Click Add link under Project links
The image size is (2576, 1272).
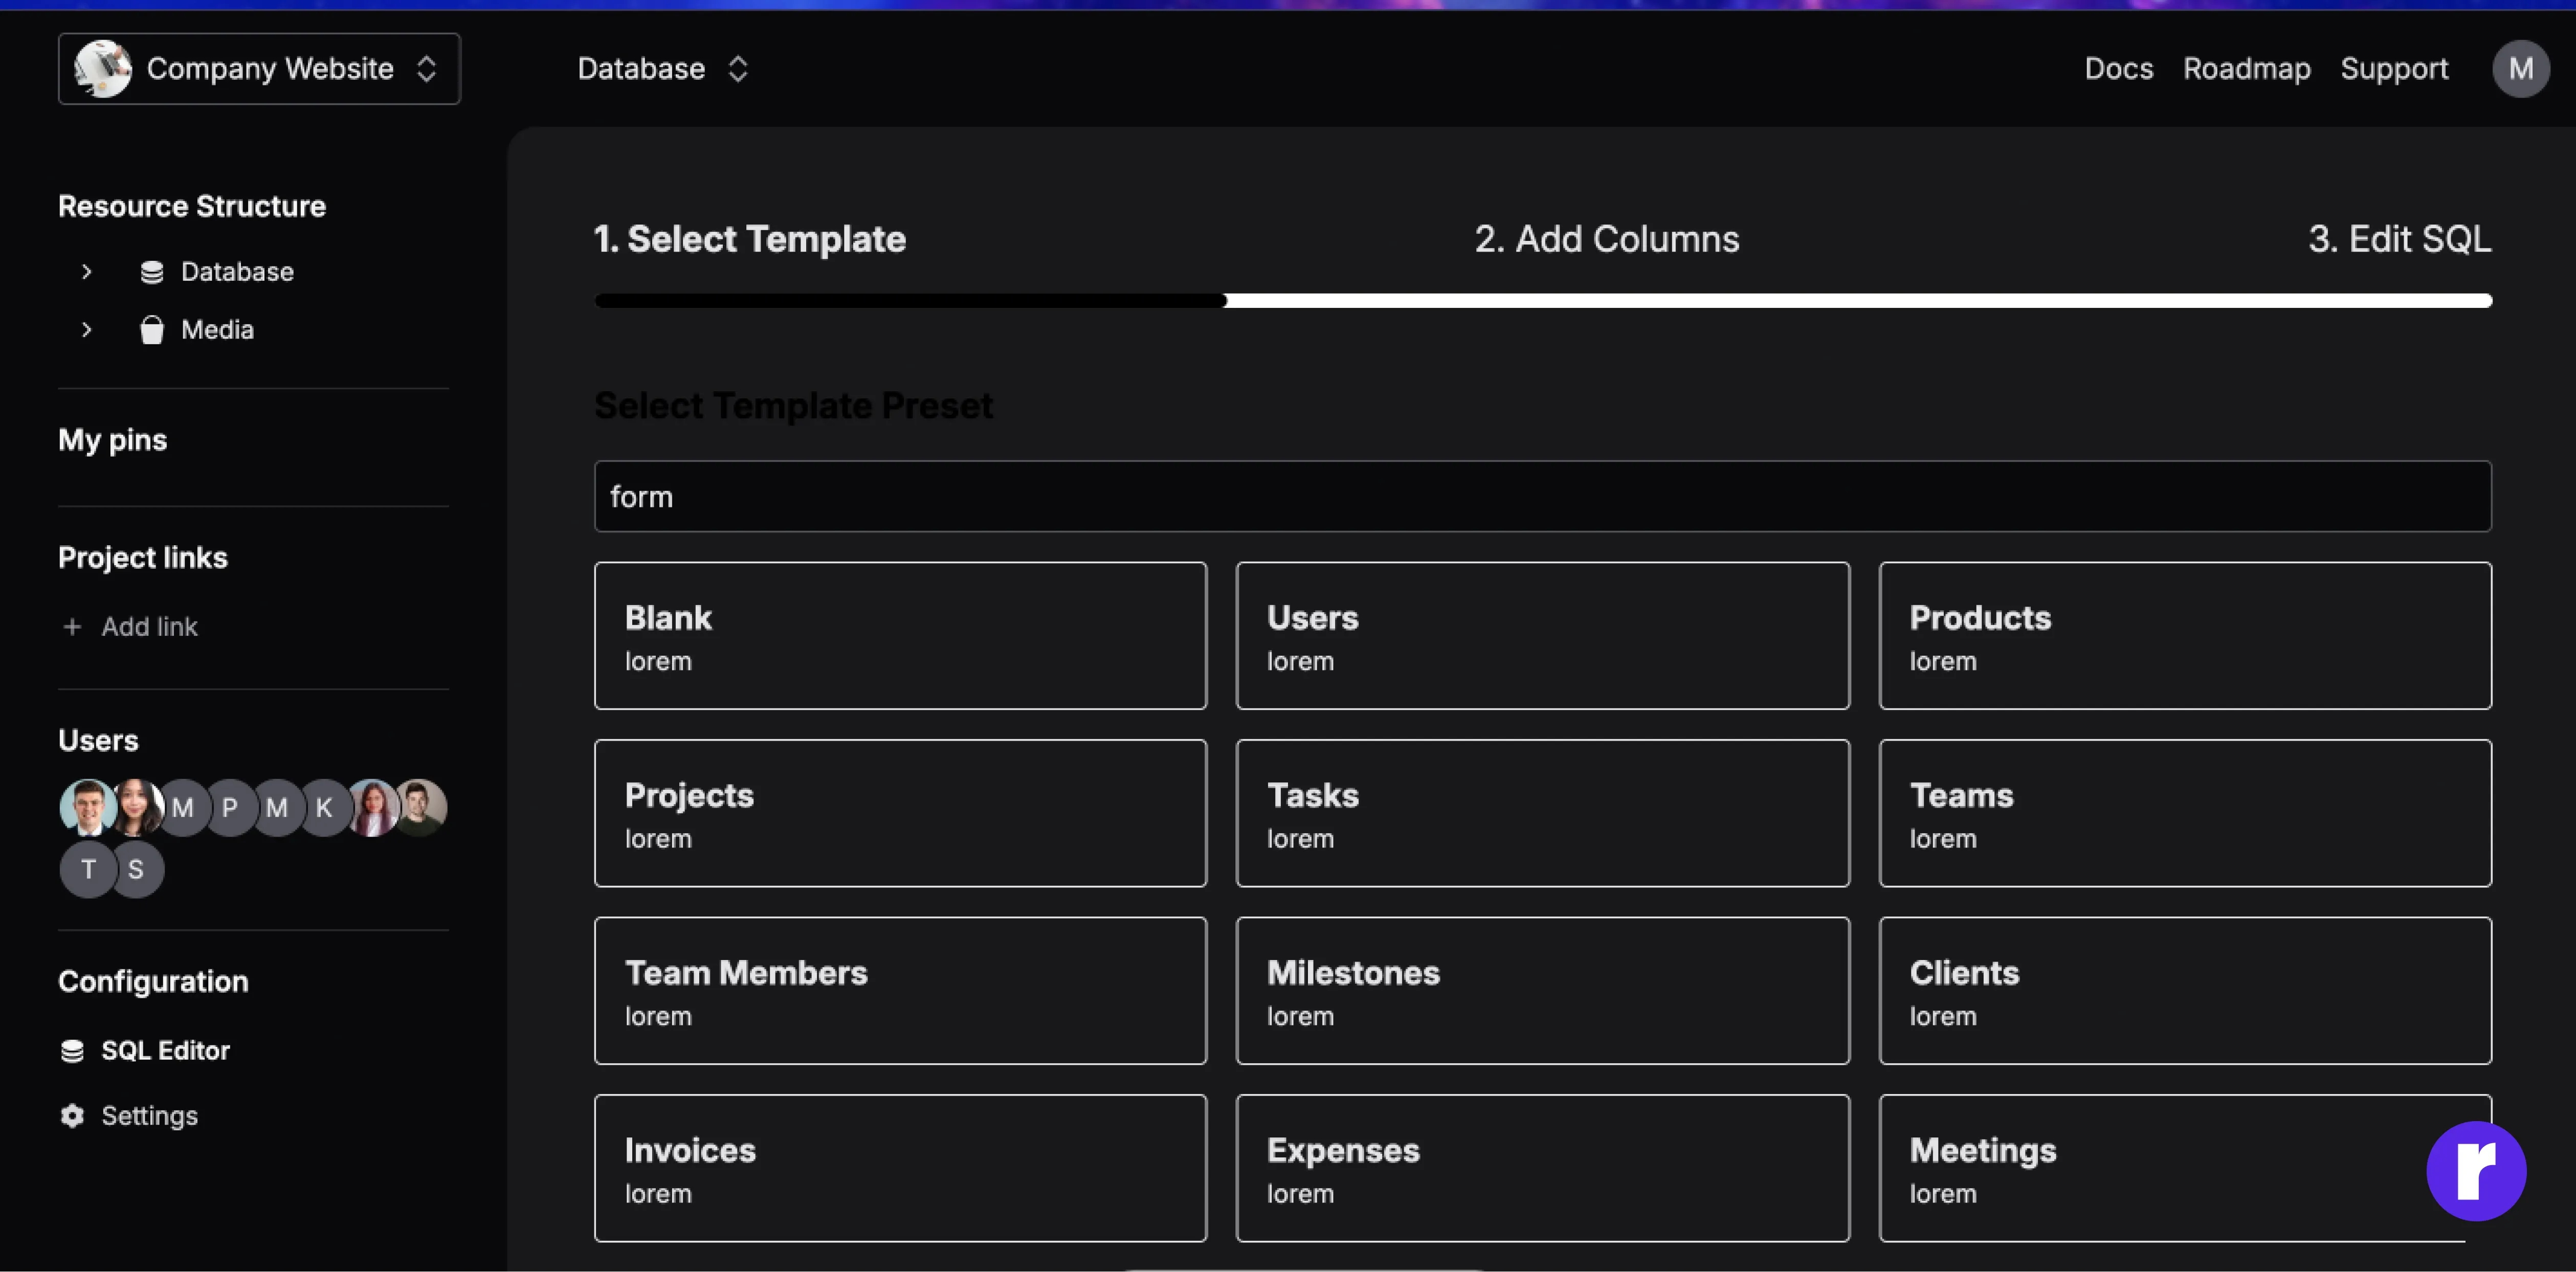(149, 626)
